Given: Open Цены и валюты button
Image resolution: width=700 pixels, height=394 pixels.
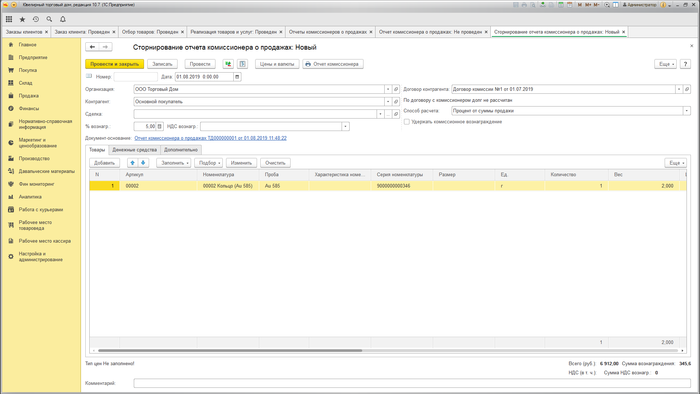Looking at the screenshot, I should (277, 64).
